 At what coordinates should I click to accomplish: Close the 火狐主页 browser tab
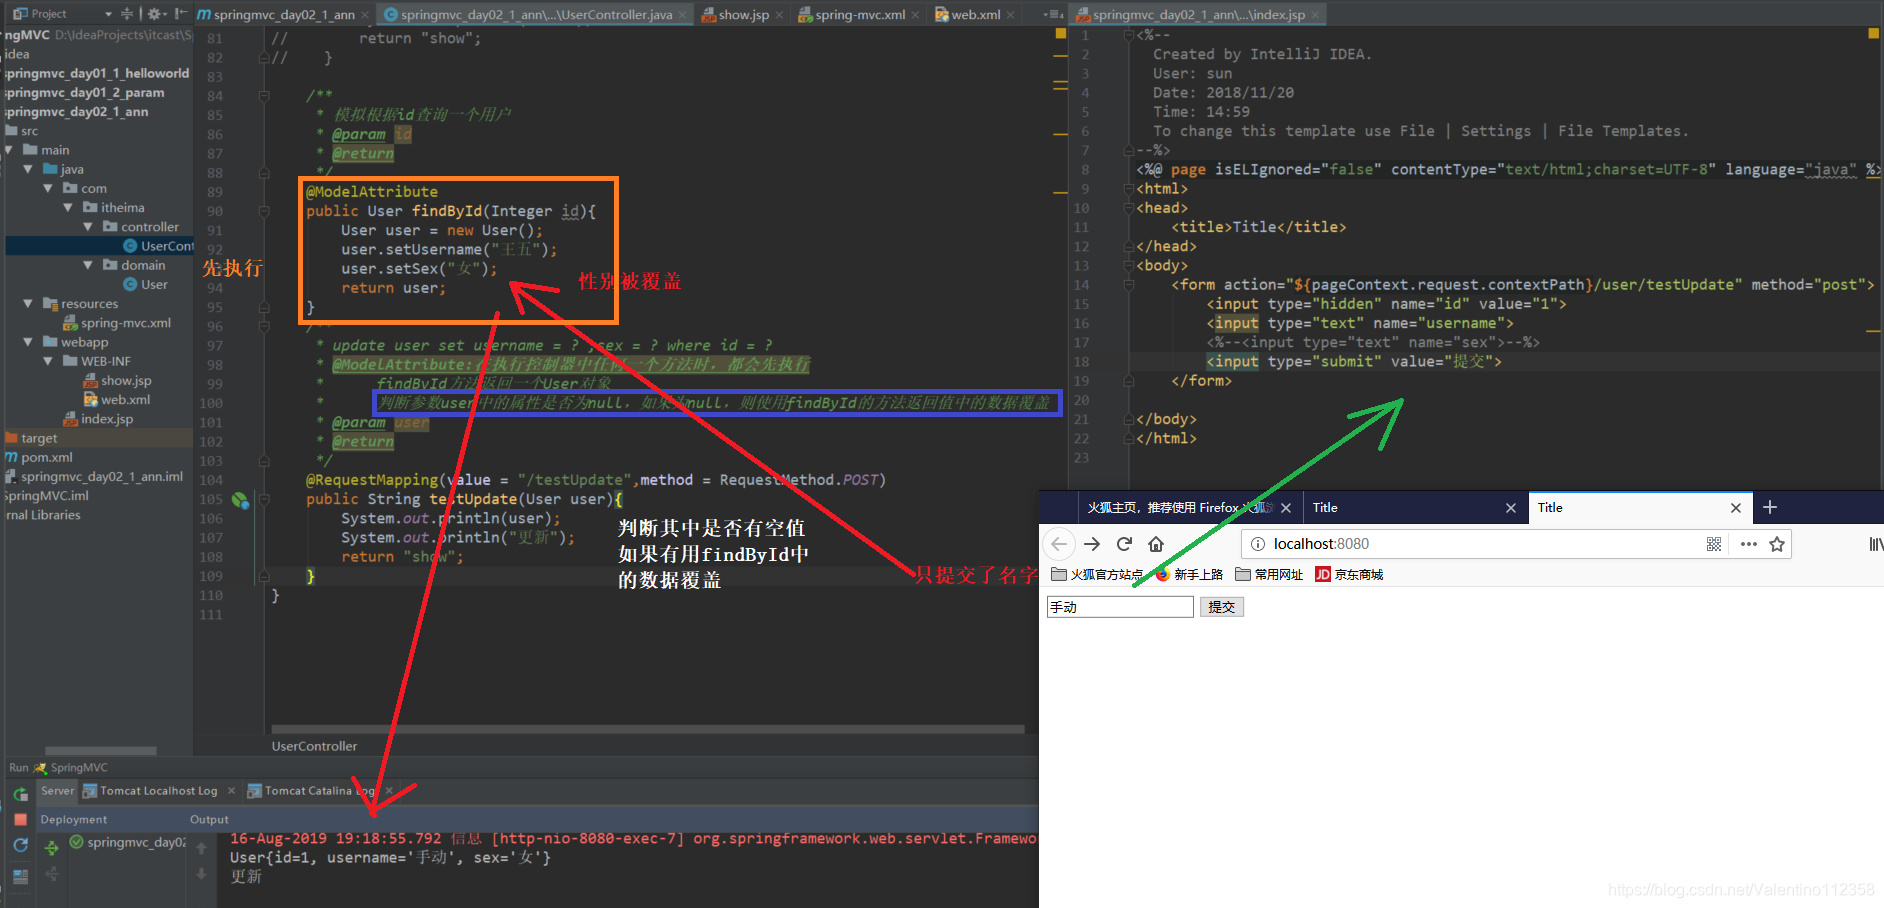click(1286, 508)
